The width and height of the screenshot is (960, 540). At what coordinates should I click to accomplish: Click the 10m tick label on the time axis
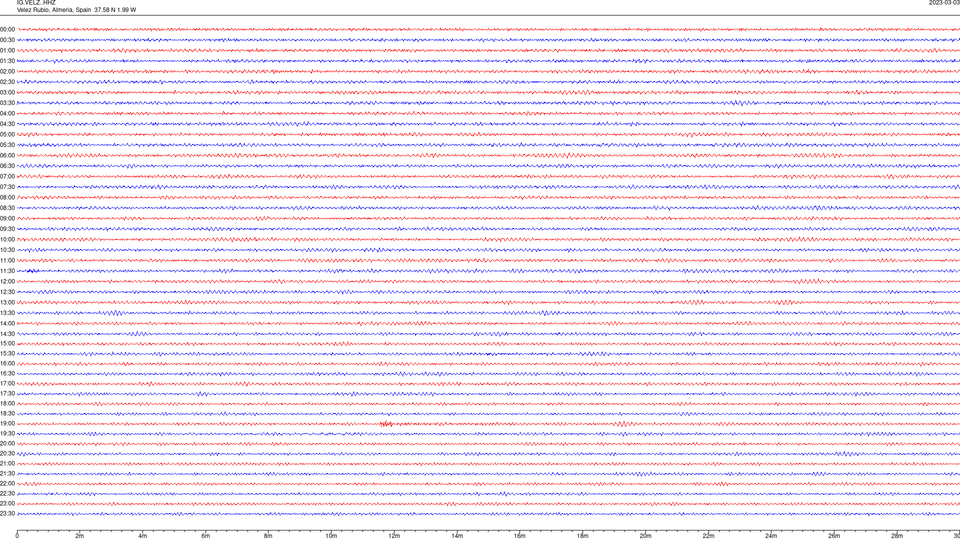coord(331,536)
